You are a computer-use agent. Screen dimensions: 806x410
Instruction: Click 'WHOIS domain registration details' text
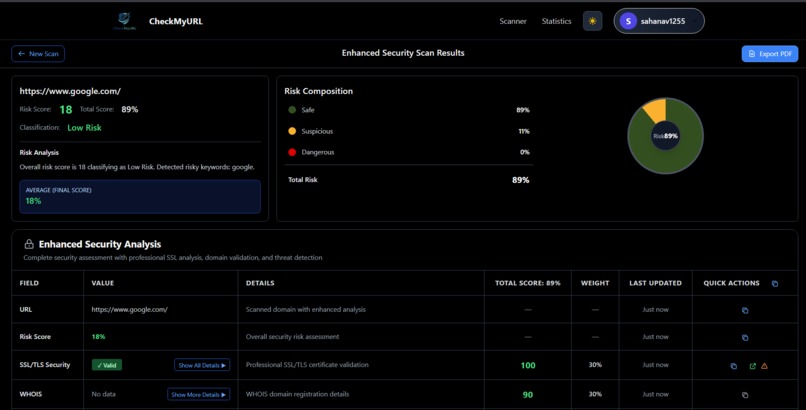click(297, 394)
